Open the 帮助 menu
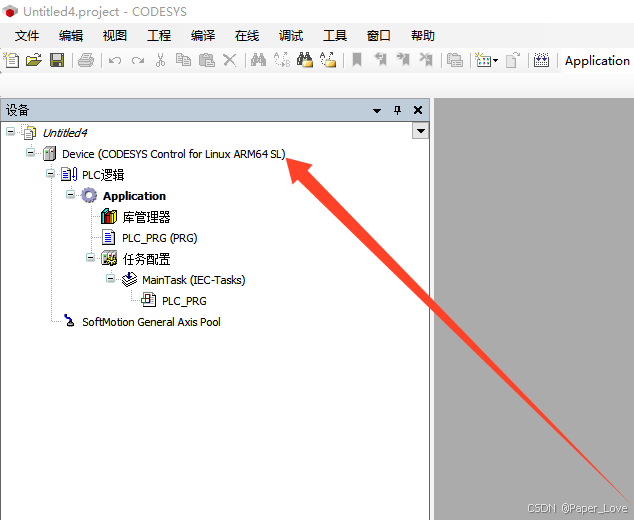The image size is (634, 520). (x=423, y=36)
